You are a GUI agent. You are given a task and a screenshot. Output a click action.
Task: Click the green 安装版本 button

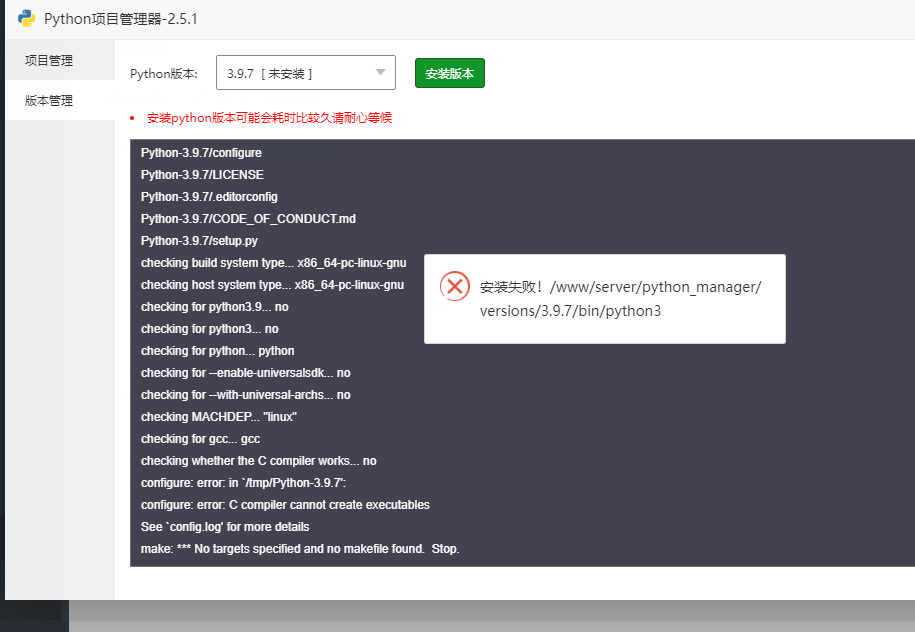point(450,74)
